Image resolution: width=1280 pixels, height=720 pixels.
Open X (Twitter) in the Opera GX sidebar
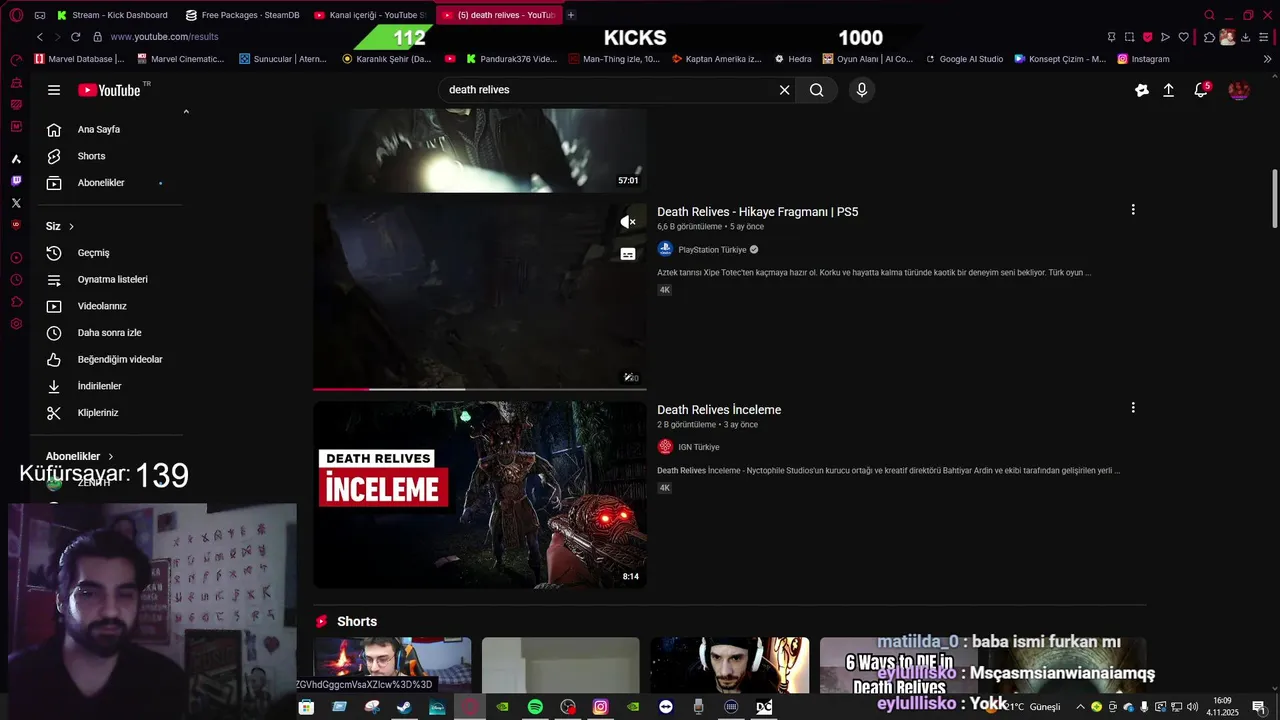[16, 203]
